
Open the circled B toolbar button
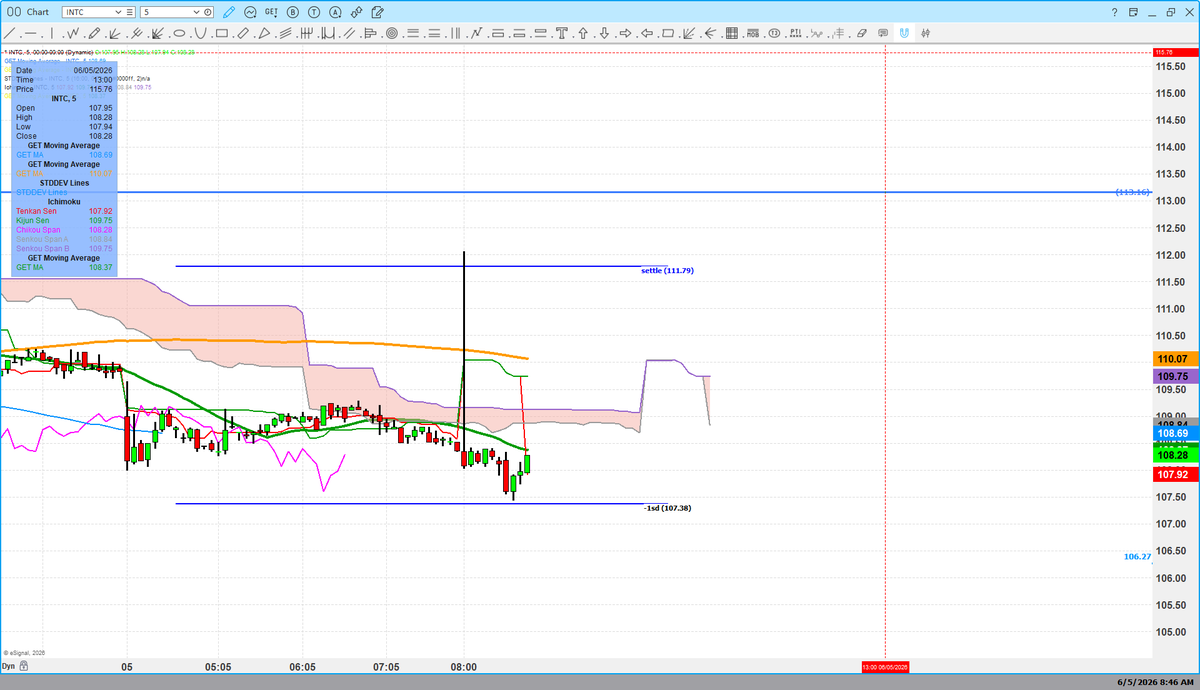tap(293, 12)
